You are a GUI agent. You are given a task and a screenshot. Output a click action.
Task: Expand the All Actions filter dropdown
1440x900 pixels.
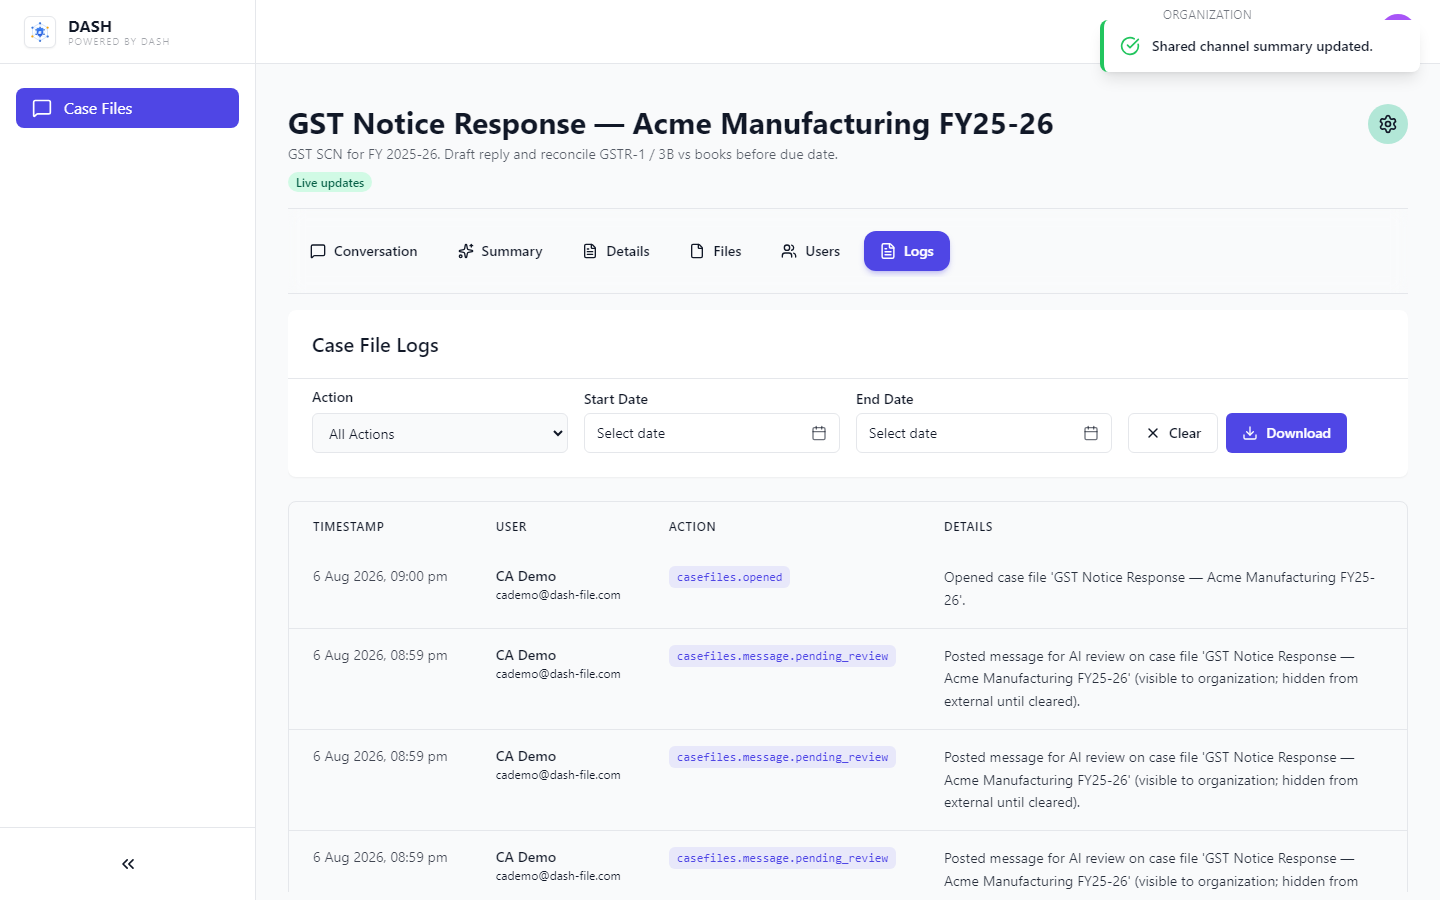(440, 433)
